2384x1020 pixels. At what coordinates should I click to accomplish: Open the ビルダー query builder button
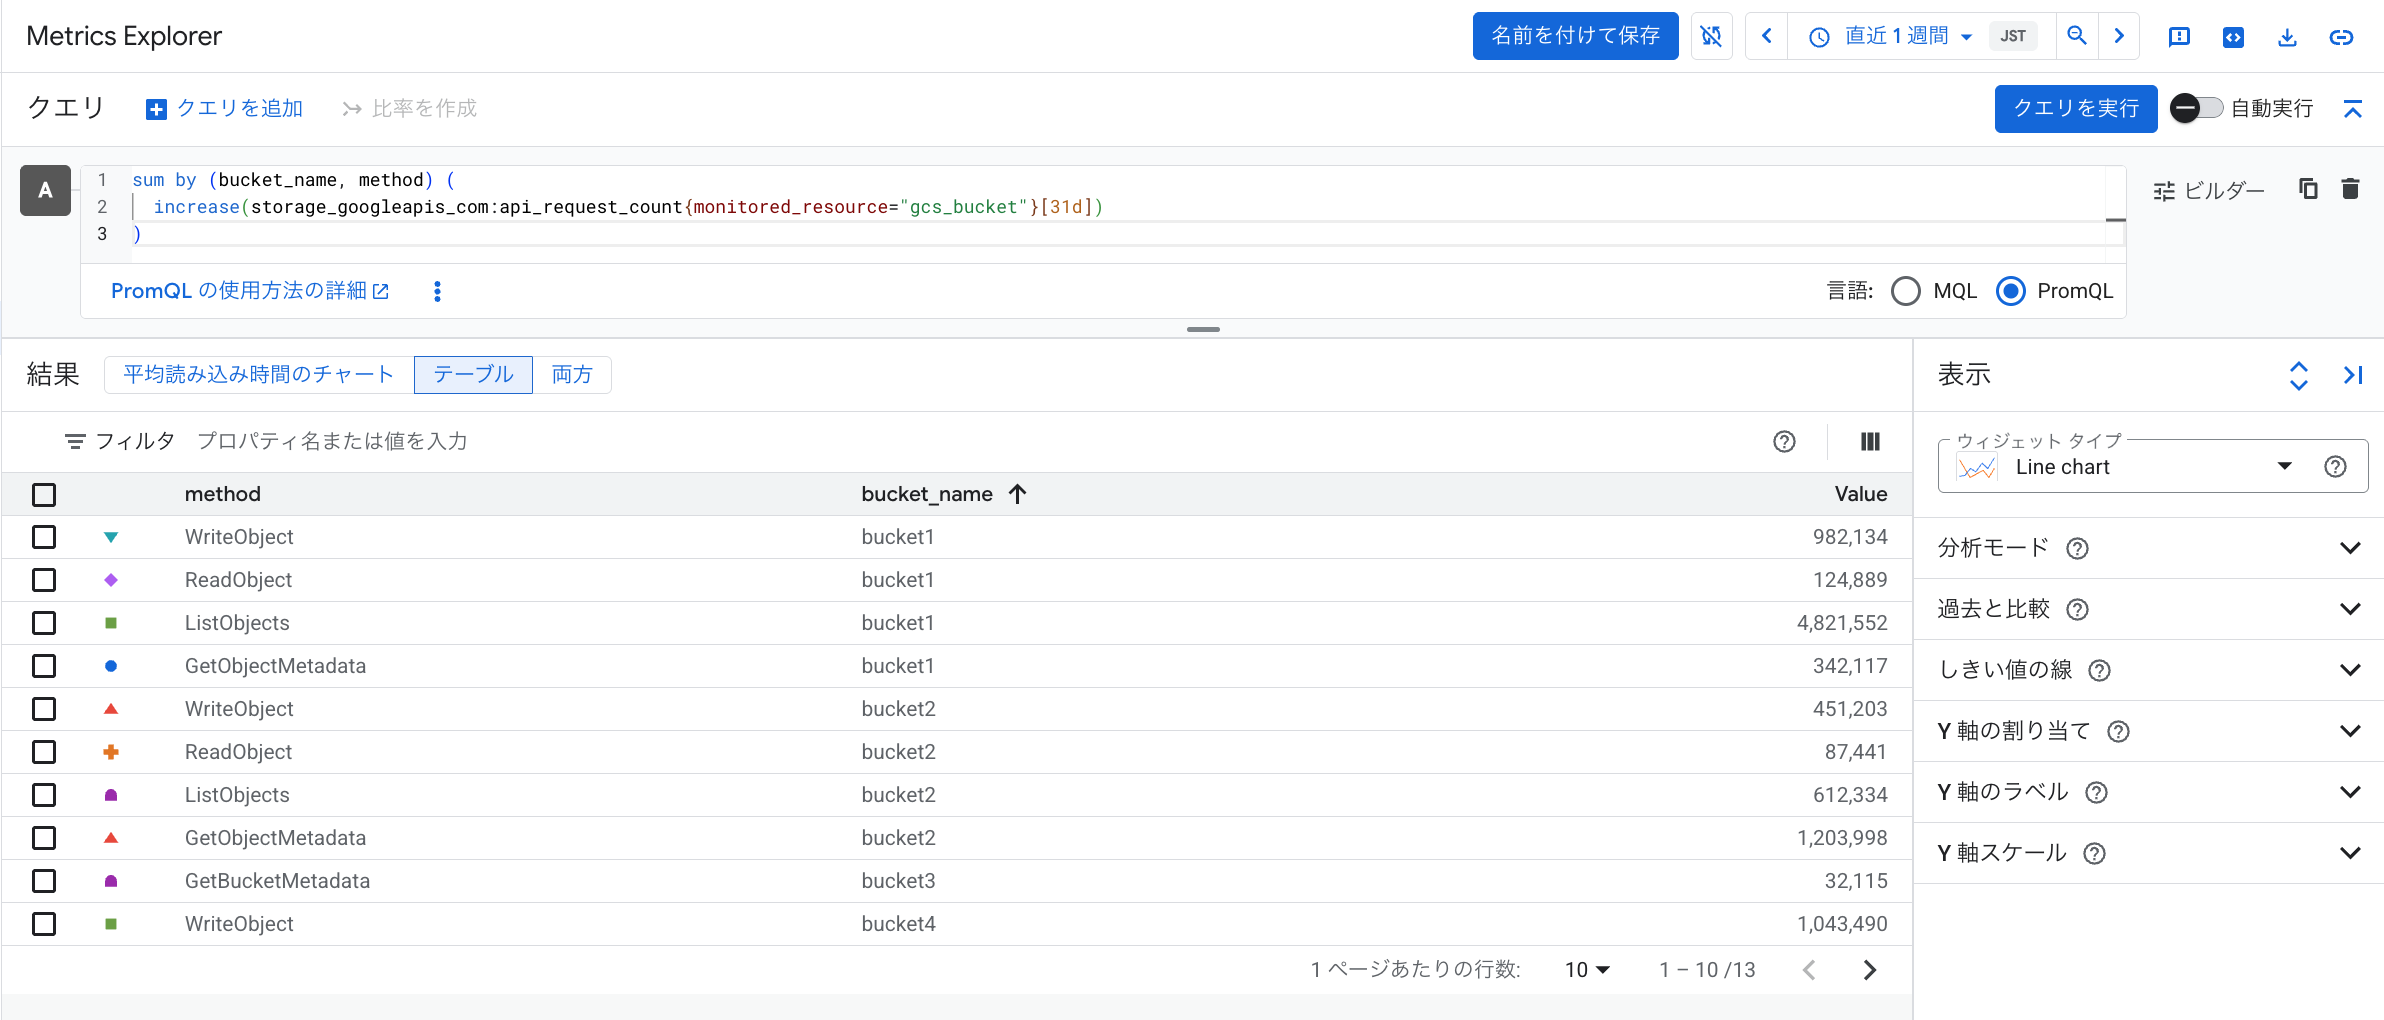[x=2209, y=190]
